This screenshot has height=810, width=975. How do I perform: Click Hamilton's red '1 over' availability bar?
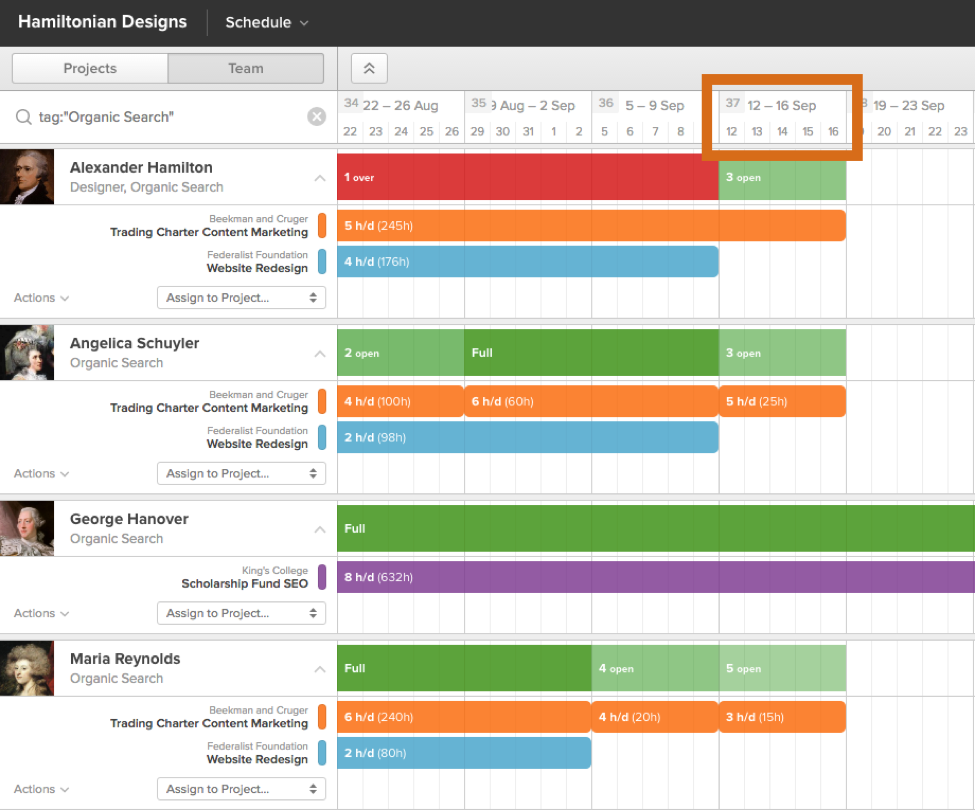pyautogui.click(x=527, y=177)
